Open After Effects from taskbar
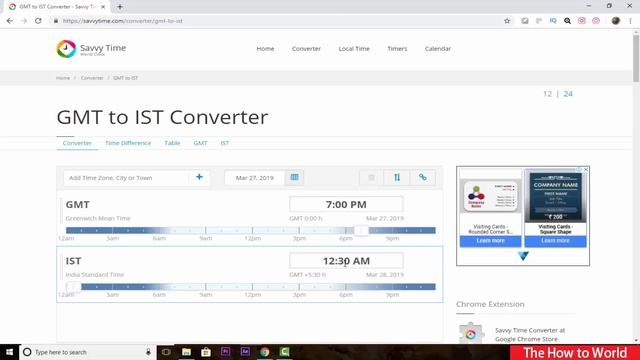Screen dimensions: 640x360 pyautogui.click(x=245, y=351)
